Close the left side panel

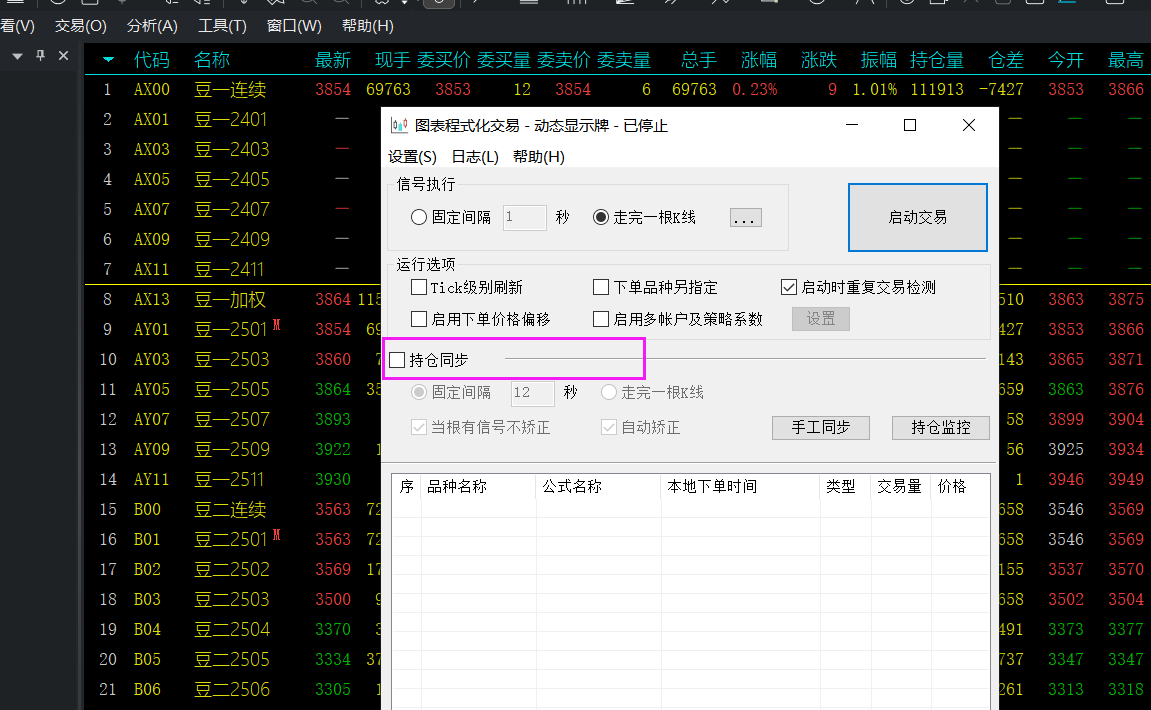pyautogui.click(x=63, y=56)
